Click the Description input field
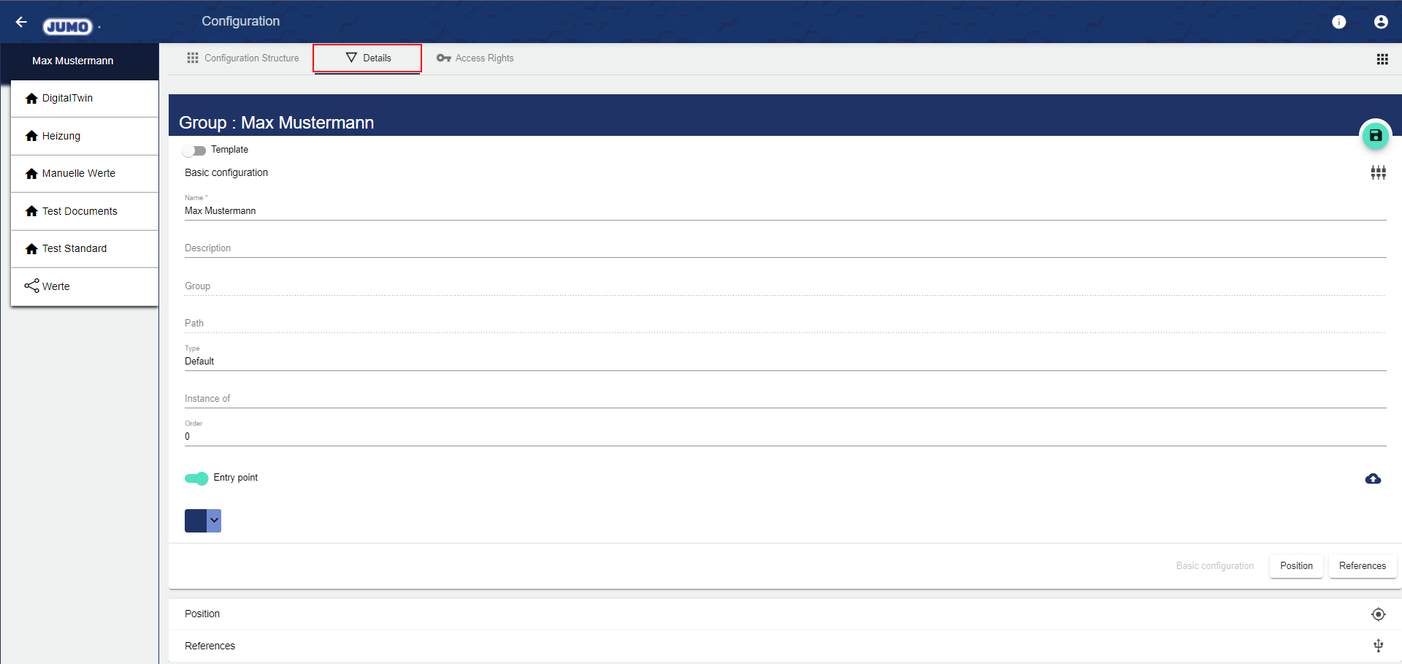This screenshot has width=1402, height=664. 784,248
